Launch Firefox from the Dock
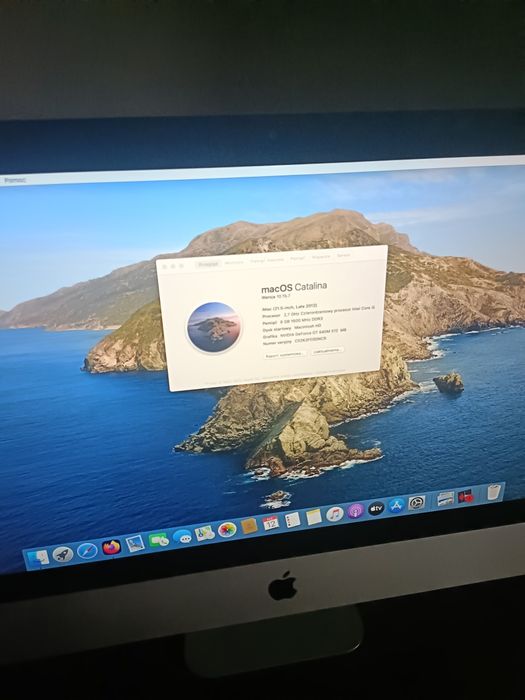The width and height of the screenshot is (525, 700). (111, 547)
